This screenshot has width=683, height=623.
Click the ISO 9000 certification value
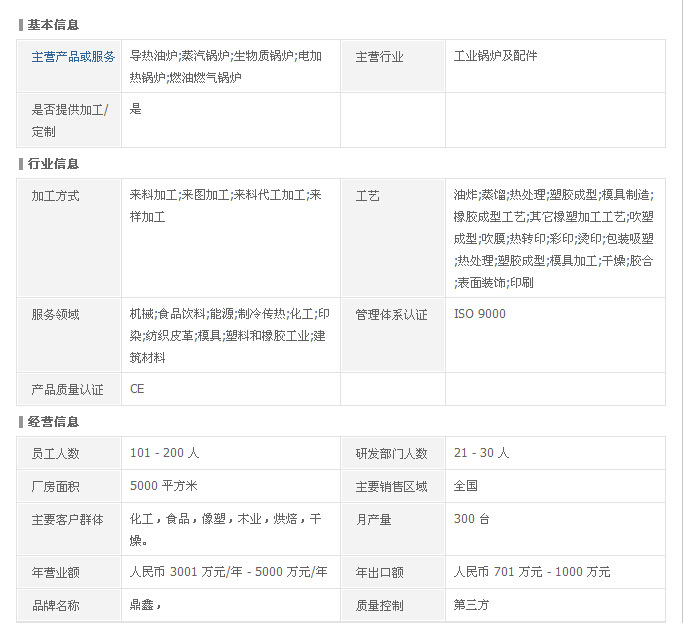pyautogui.click(x=480, y=314)
